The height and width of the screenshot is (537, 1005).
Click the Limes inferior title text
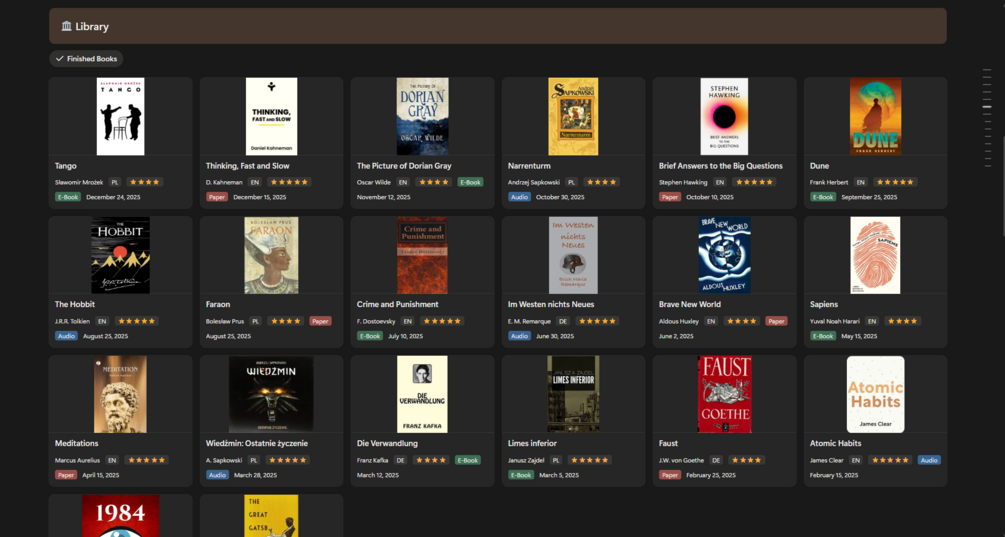[532, 443]
